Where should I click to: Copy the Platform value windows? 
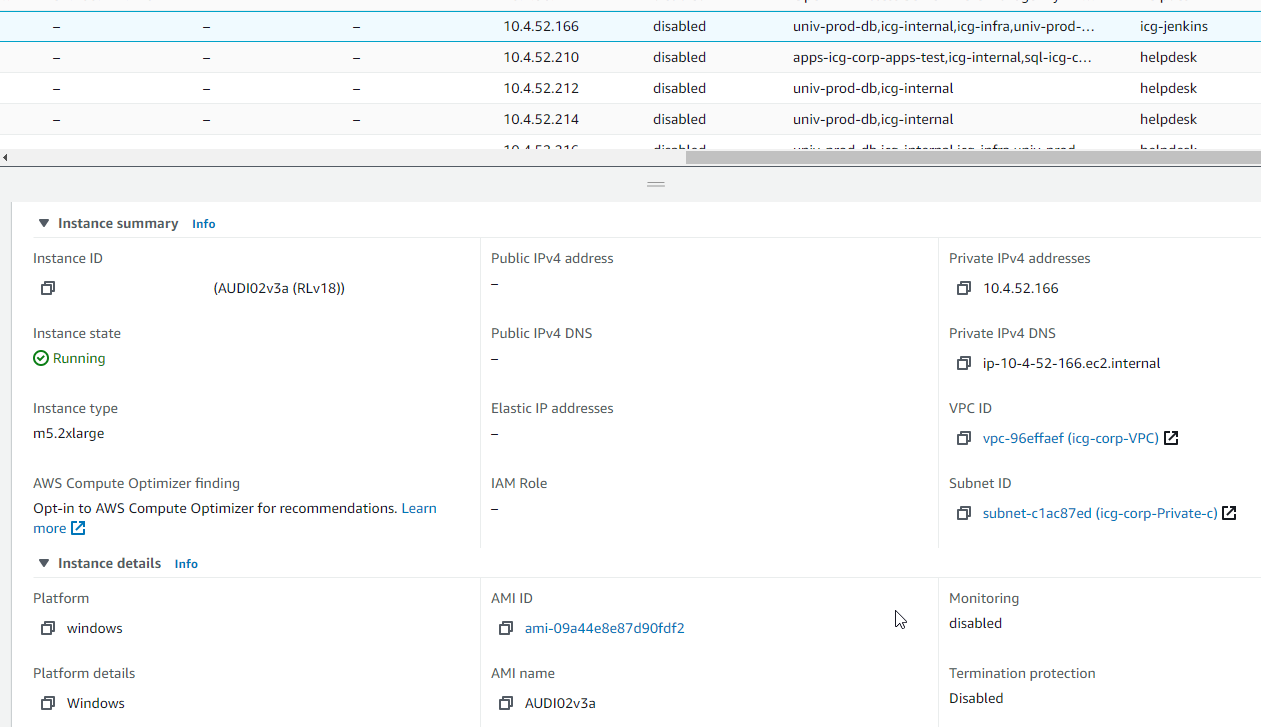(x=47, y=628)
